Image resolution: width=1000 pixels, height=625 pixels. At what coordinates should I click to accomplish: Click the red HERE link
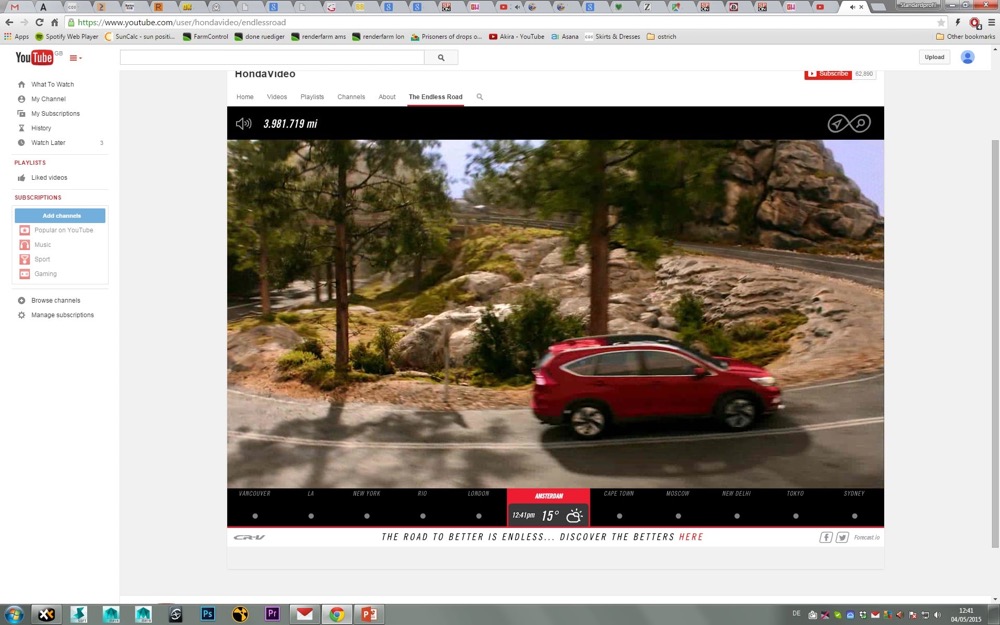(691, 537)
